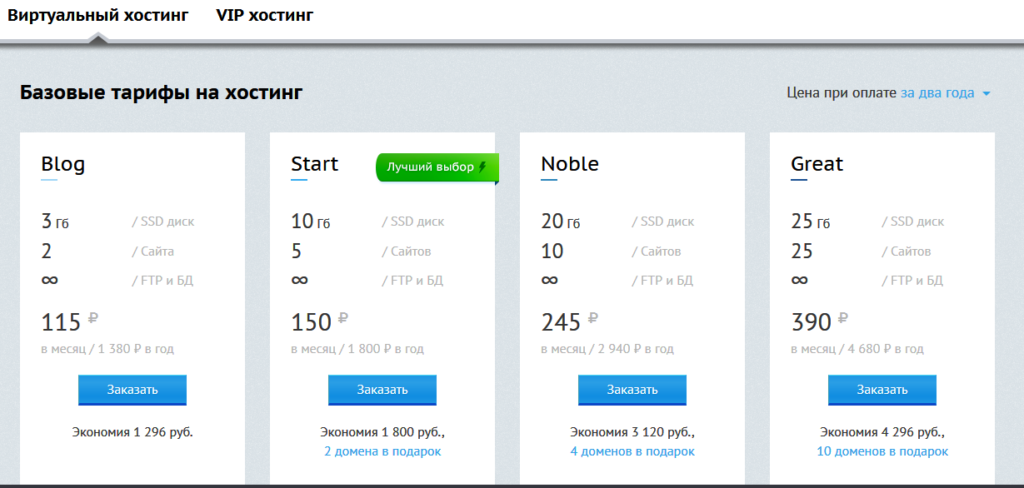Click the infinity symbol in the Blog plan

tap(49, 280)
